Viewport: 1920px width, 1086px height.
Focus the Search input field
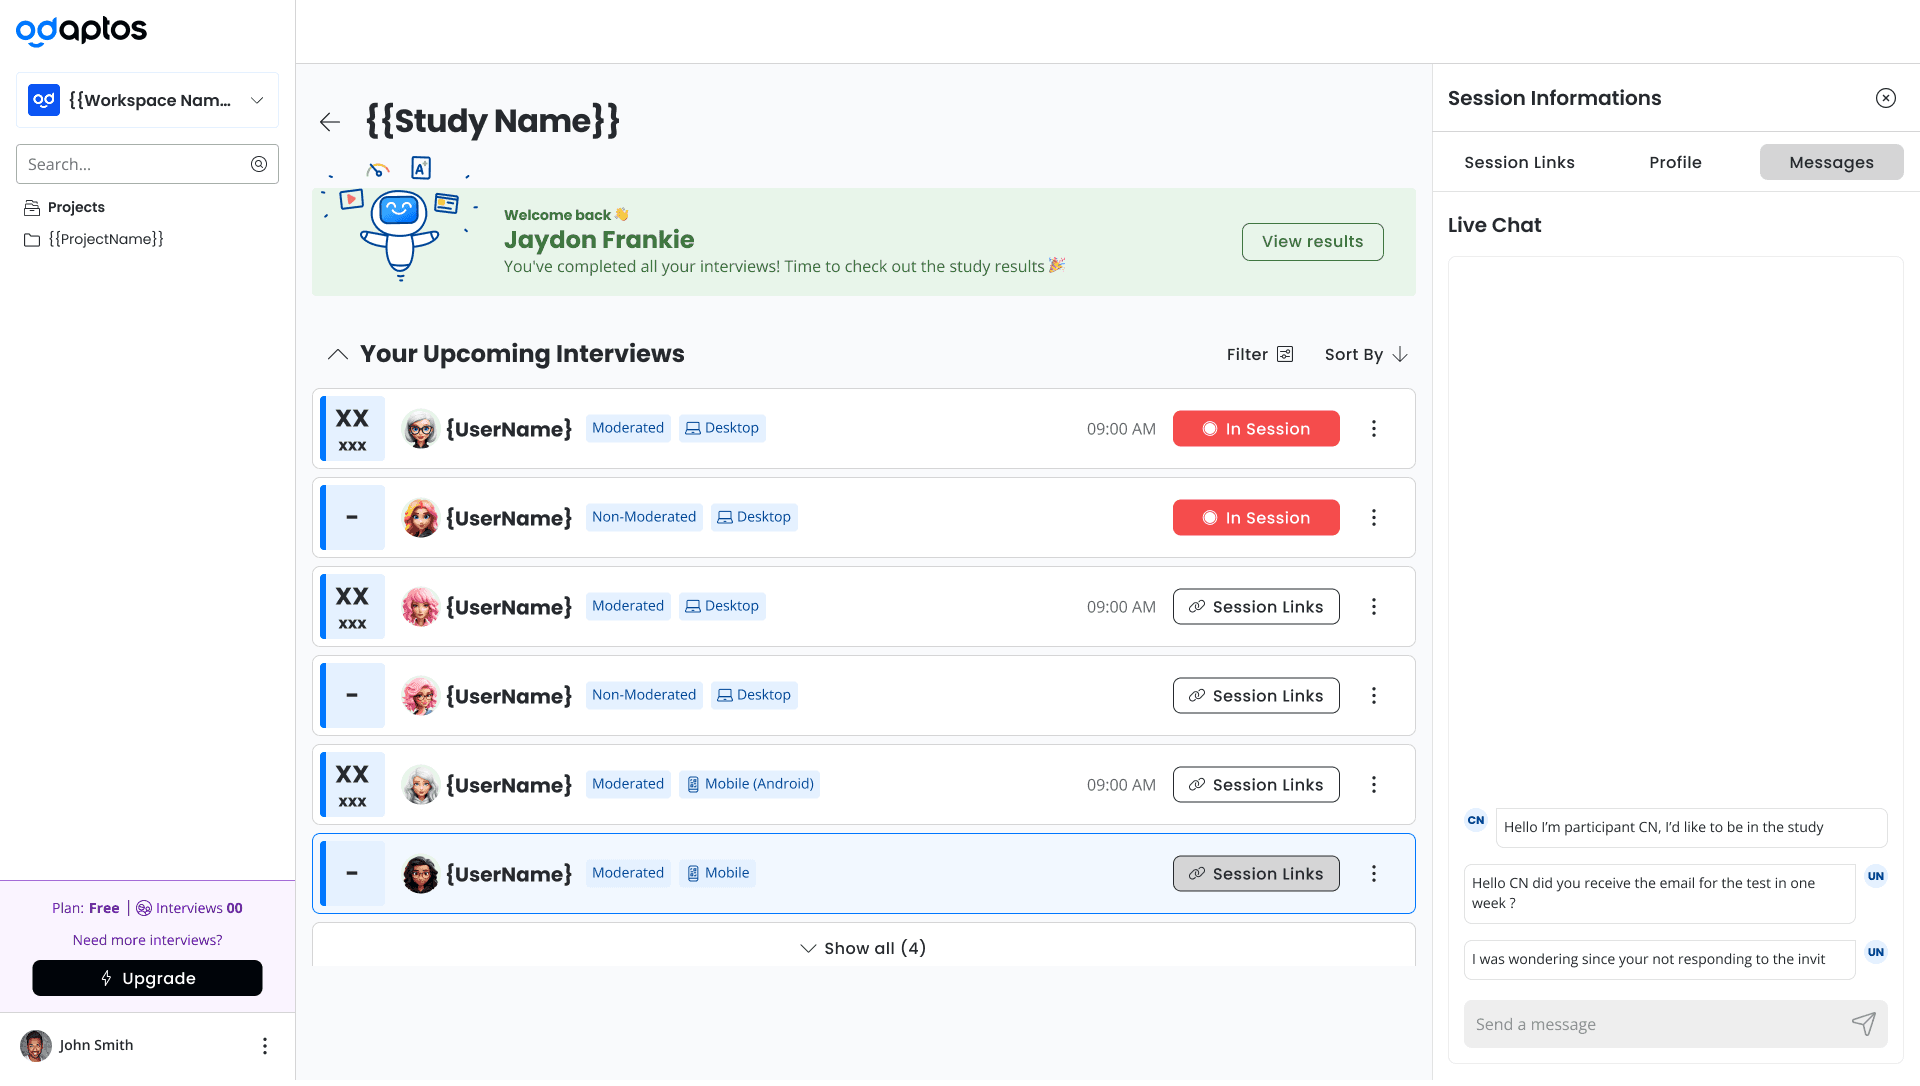[147, 164]
